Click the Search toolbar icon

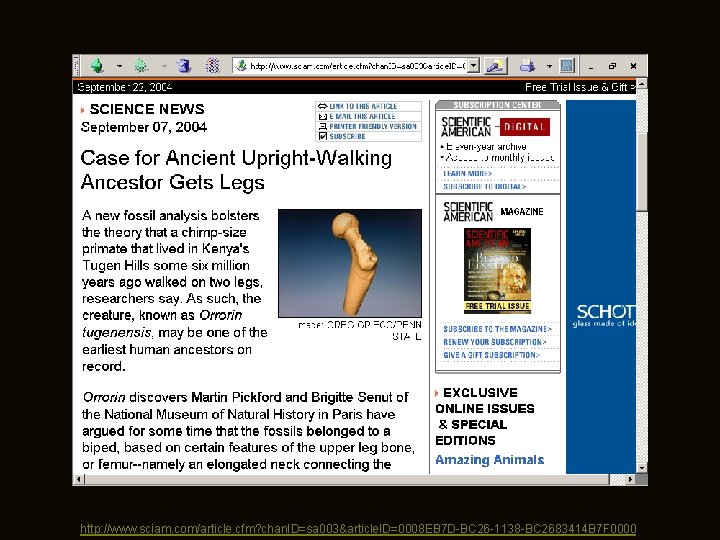click(495, 66)
